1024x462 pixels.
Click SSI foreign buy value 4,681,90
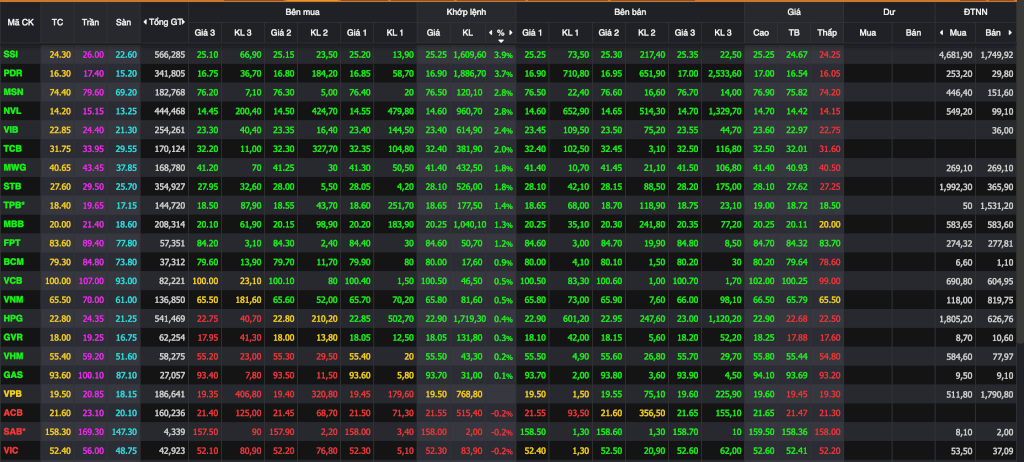[x=955, y=54]
